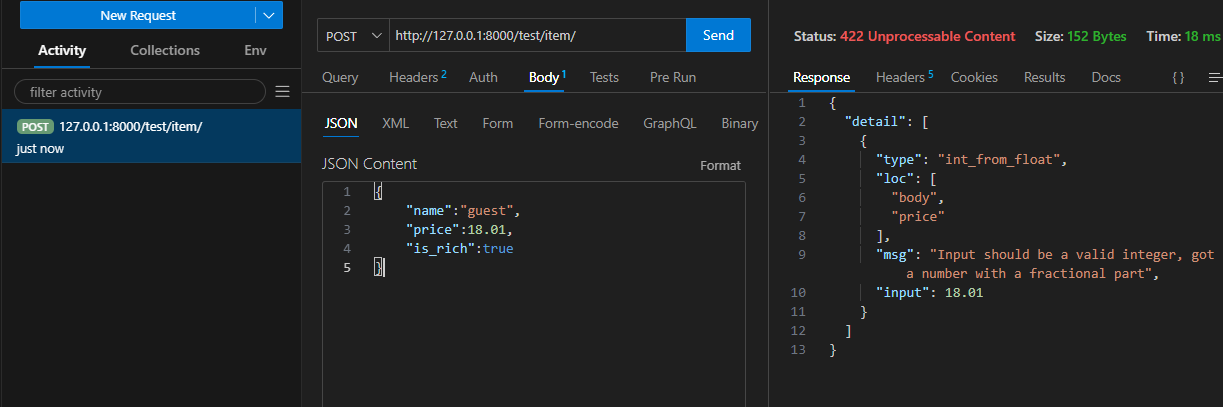Switch body type to Form-encode
Image resolution: width=1223 pixels, height=407 pixels.
point(578,124)
